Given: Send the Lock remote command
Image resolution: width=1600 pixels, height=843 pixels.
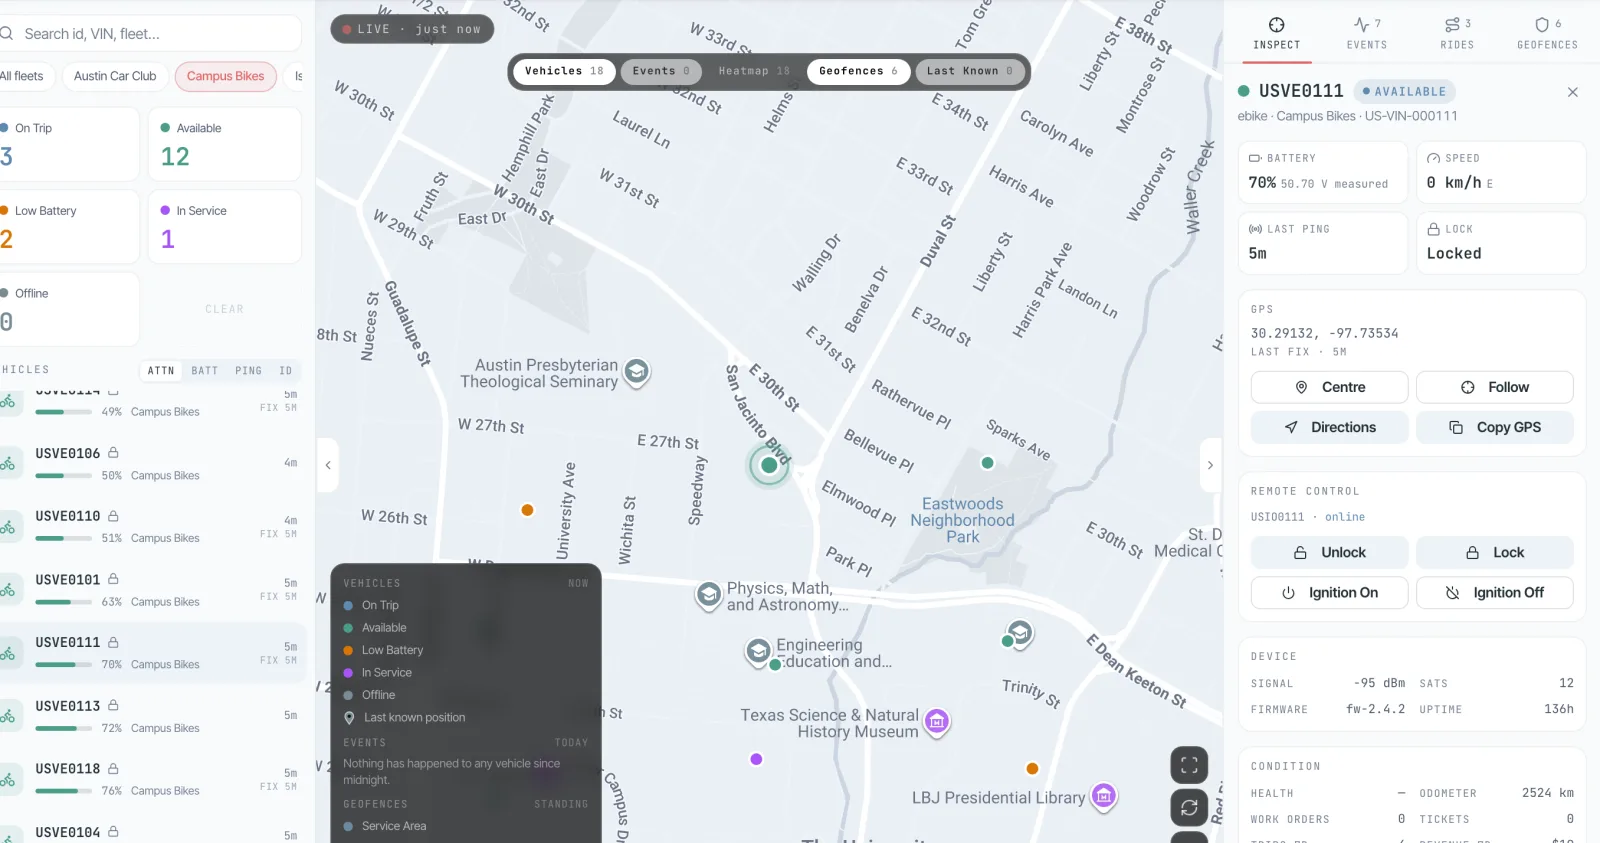Looking at the screenshot, I should click(x=1495, y=552).
